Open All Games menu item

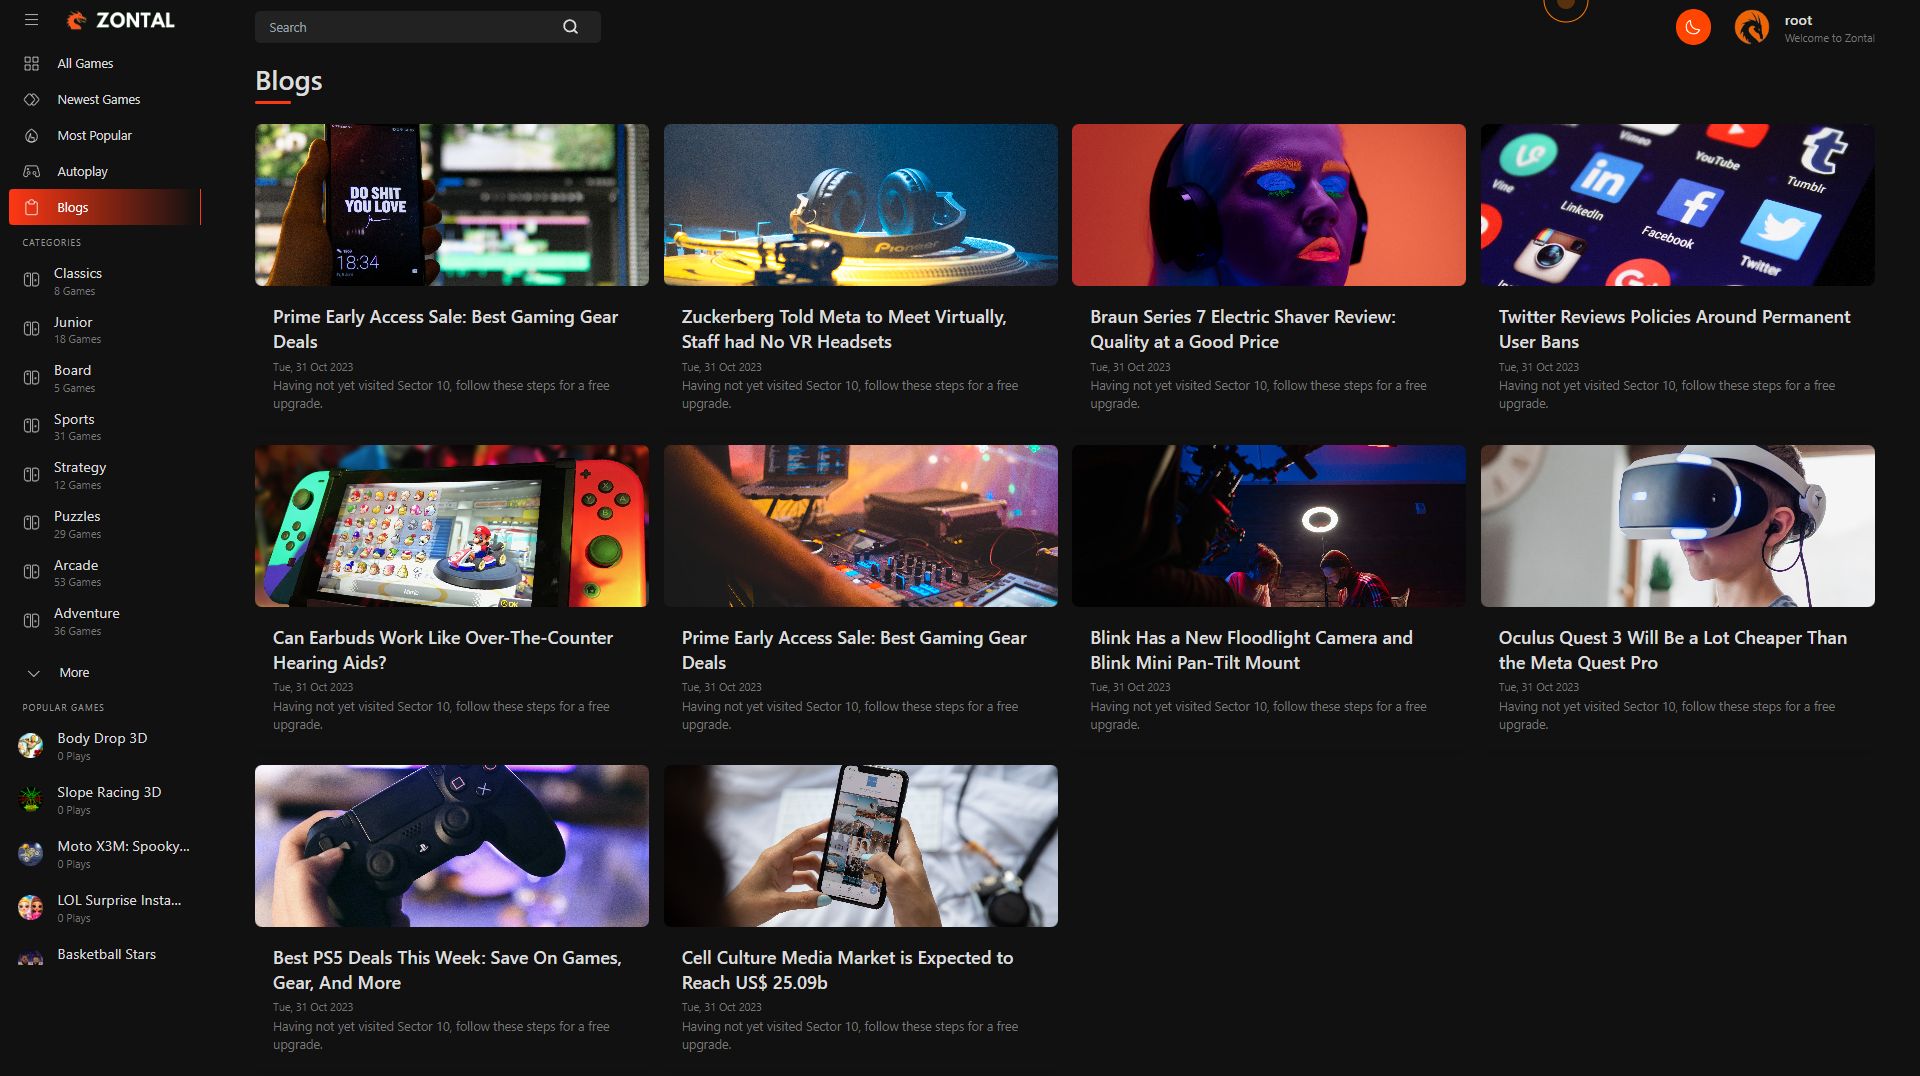click(85, 63)
